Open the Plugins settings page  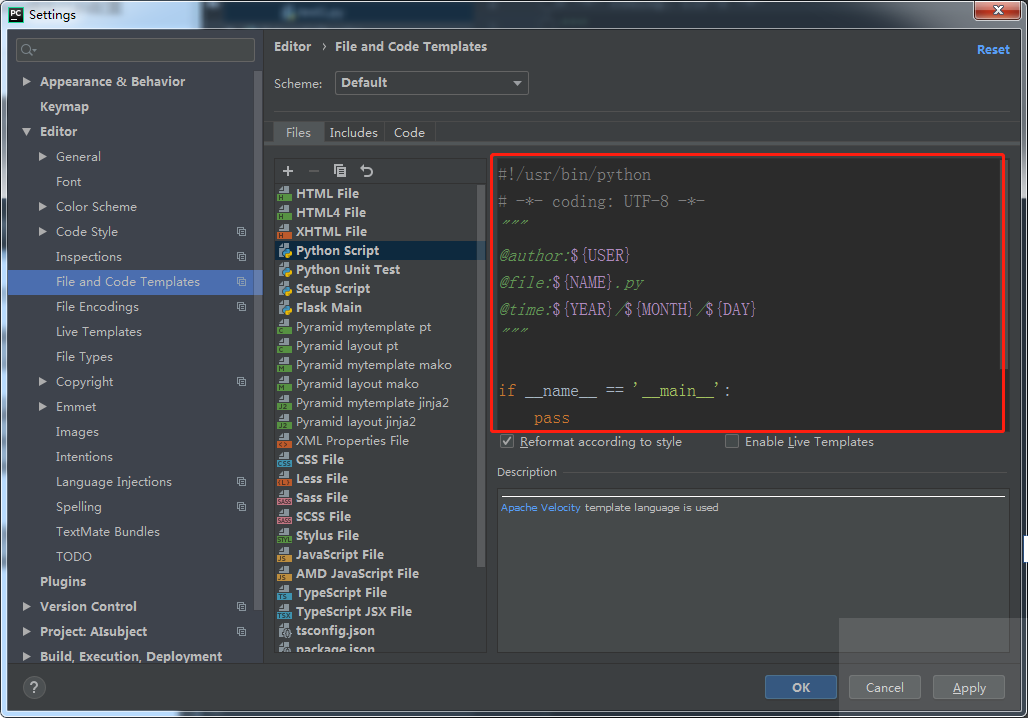[x=63, y=581]
